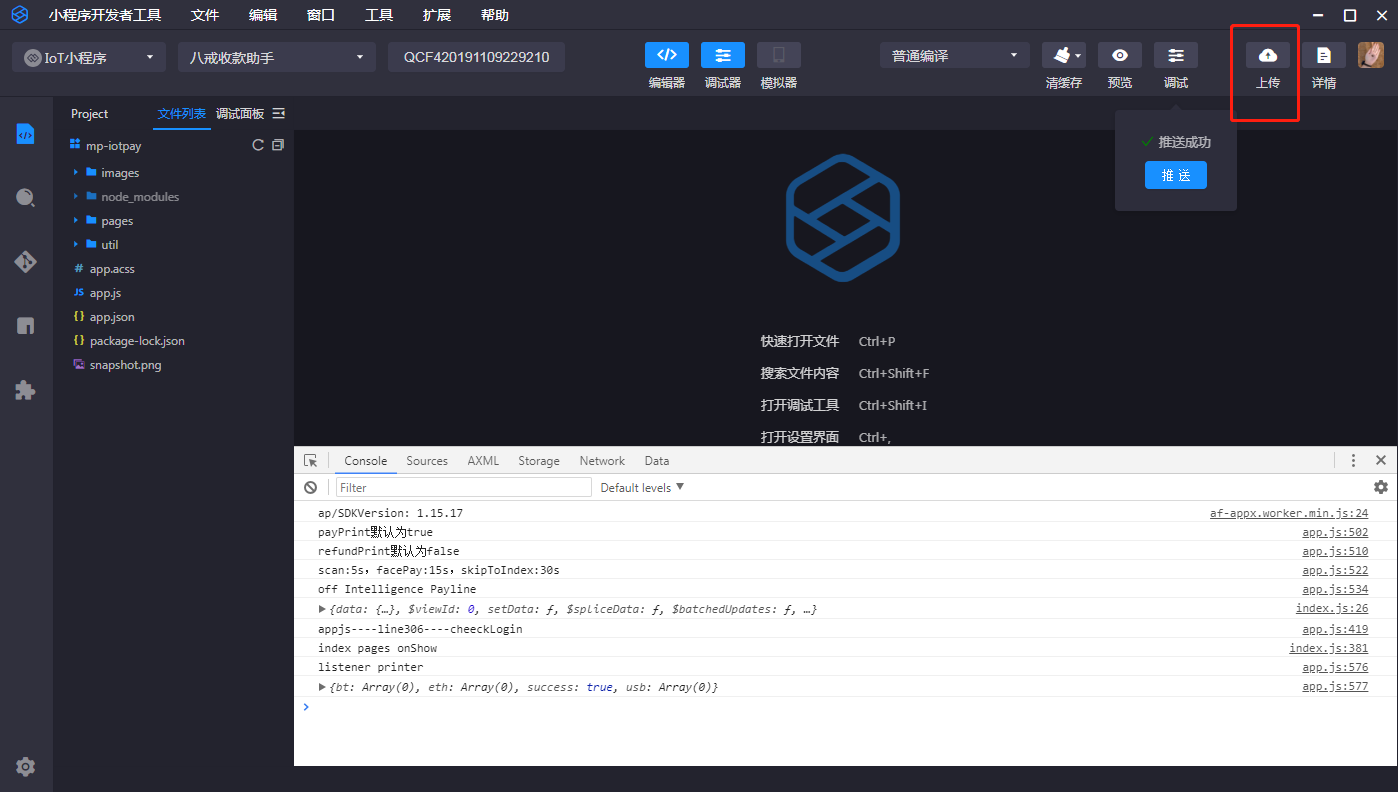Switch to the 文件列表 tab
Viewport: 1398px width, 792px height.
click(x=182, y=113)
